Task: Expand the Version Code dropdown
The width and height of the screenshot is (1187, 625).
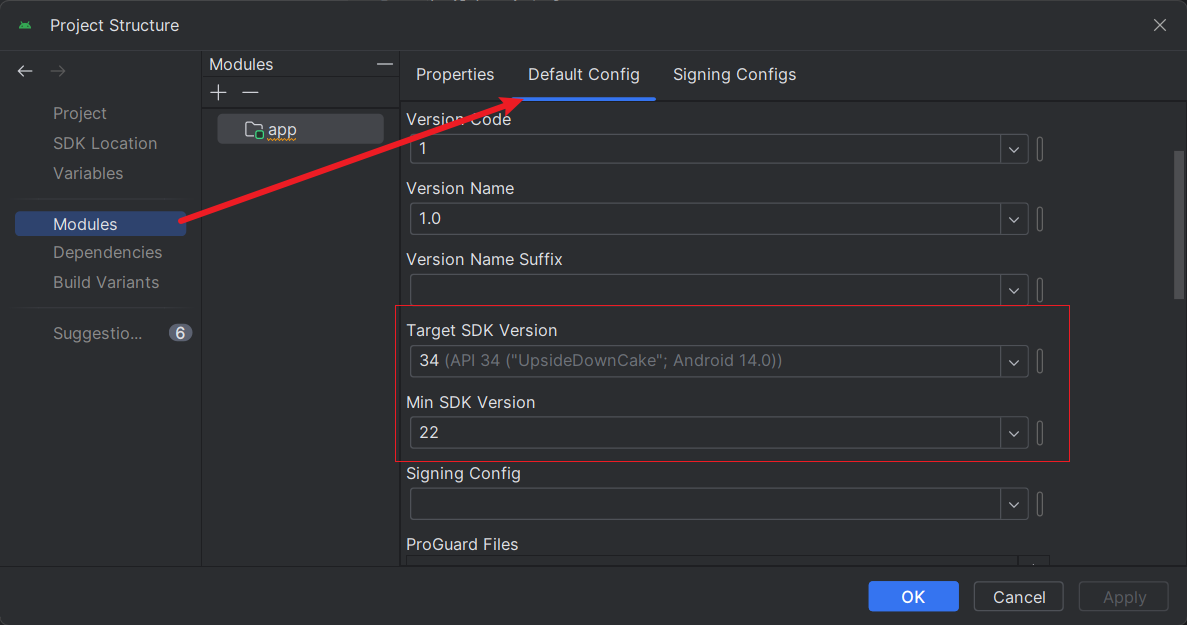Action: (x=1014, y=149)
